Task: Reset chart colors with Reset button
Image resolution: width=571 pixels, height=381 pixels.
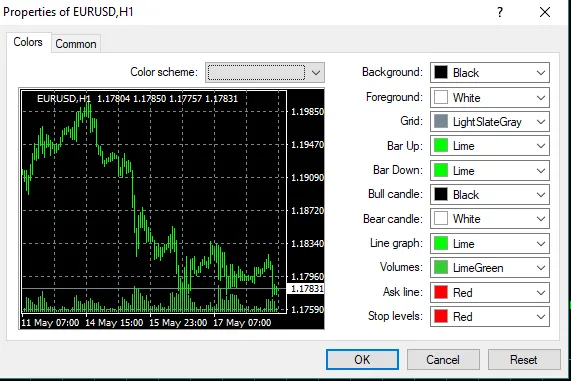Action: (x=524, y=360)
